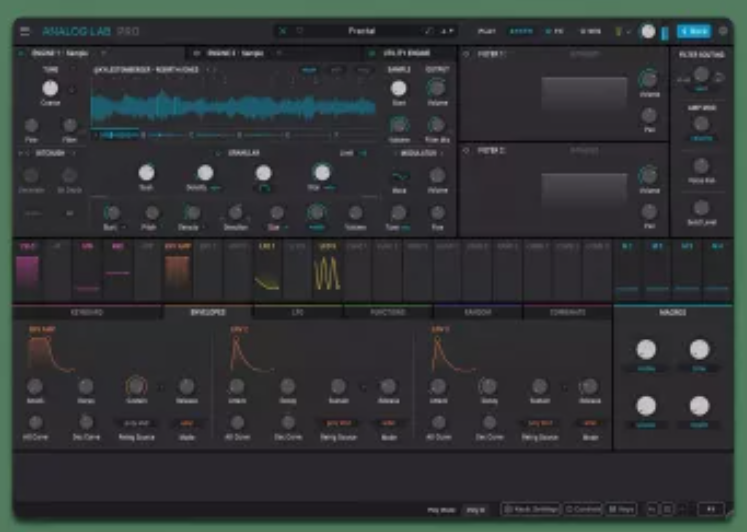Switch to the SYNTH view
Image resolution: width=747 pixels, height=532 pixels.
[x=521, y=31]
